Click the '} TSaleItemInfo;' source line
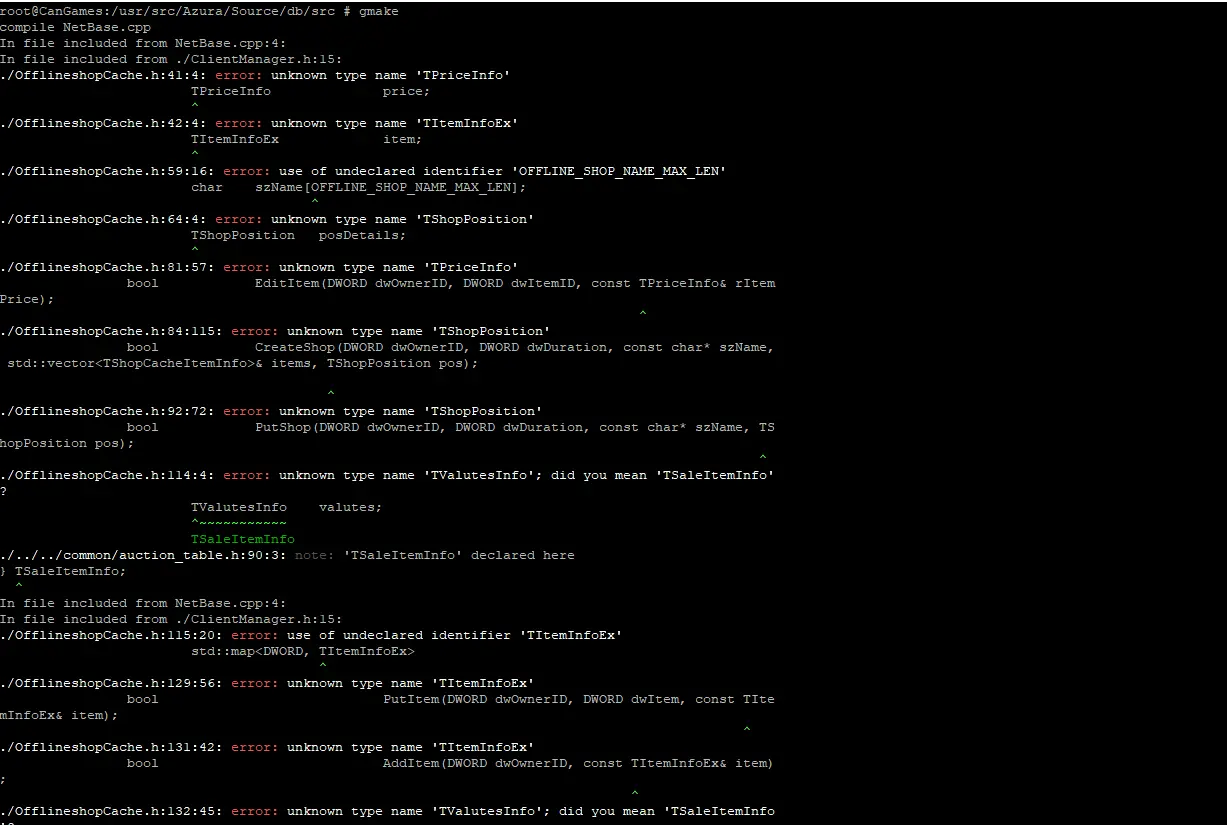Image resolution: width=1227 pixels, height=825 pixels. click(x=63, y=571)
